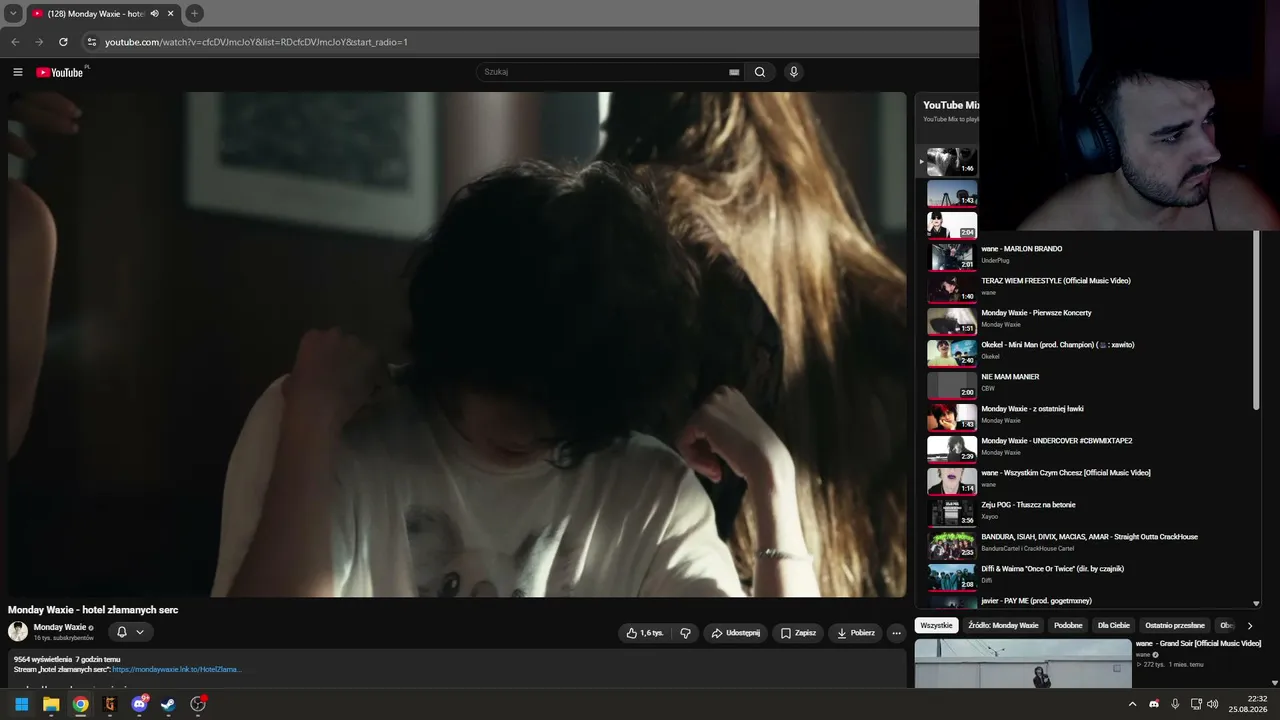The height and width of the screenshot is (720, 1280).
Task: Follow the mondaywaxie.lnk.to stream link
Action: (x=177, y=669)
